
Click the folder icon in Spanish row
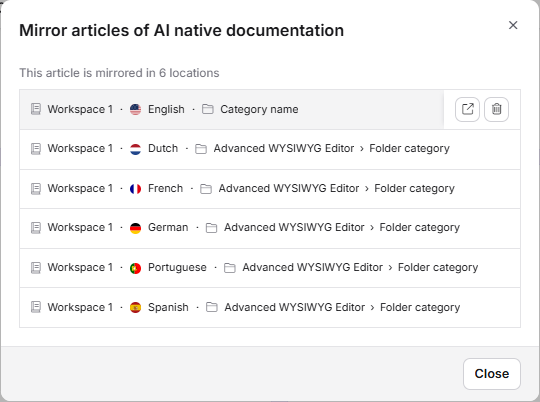(x=211, y=307)
